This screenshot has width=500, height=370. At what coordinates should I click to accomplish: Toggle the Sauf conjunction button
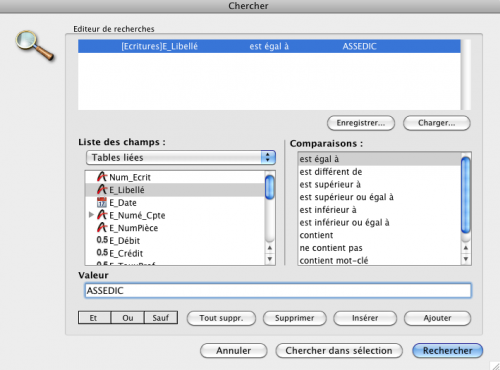pos(161,318)
